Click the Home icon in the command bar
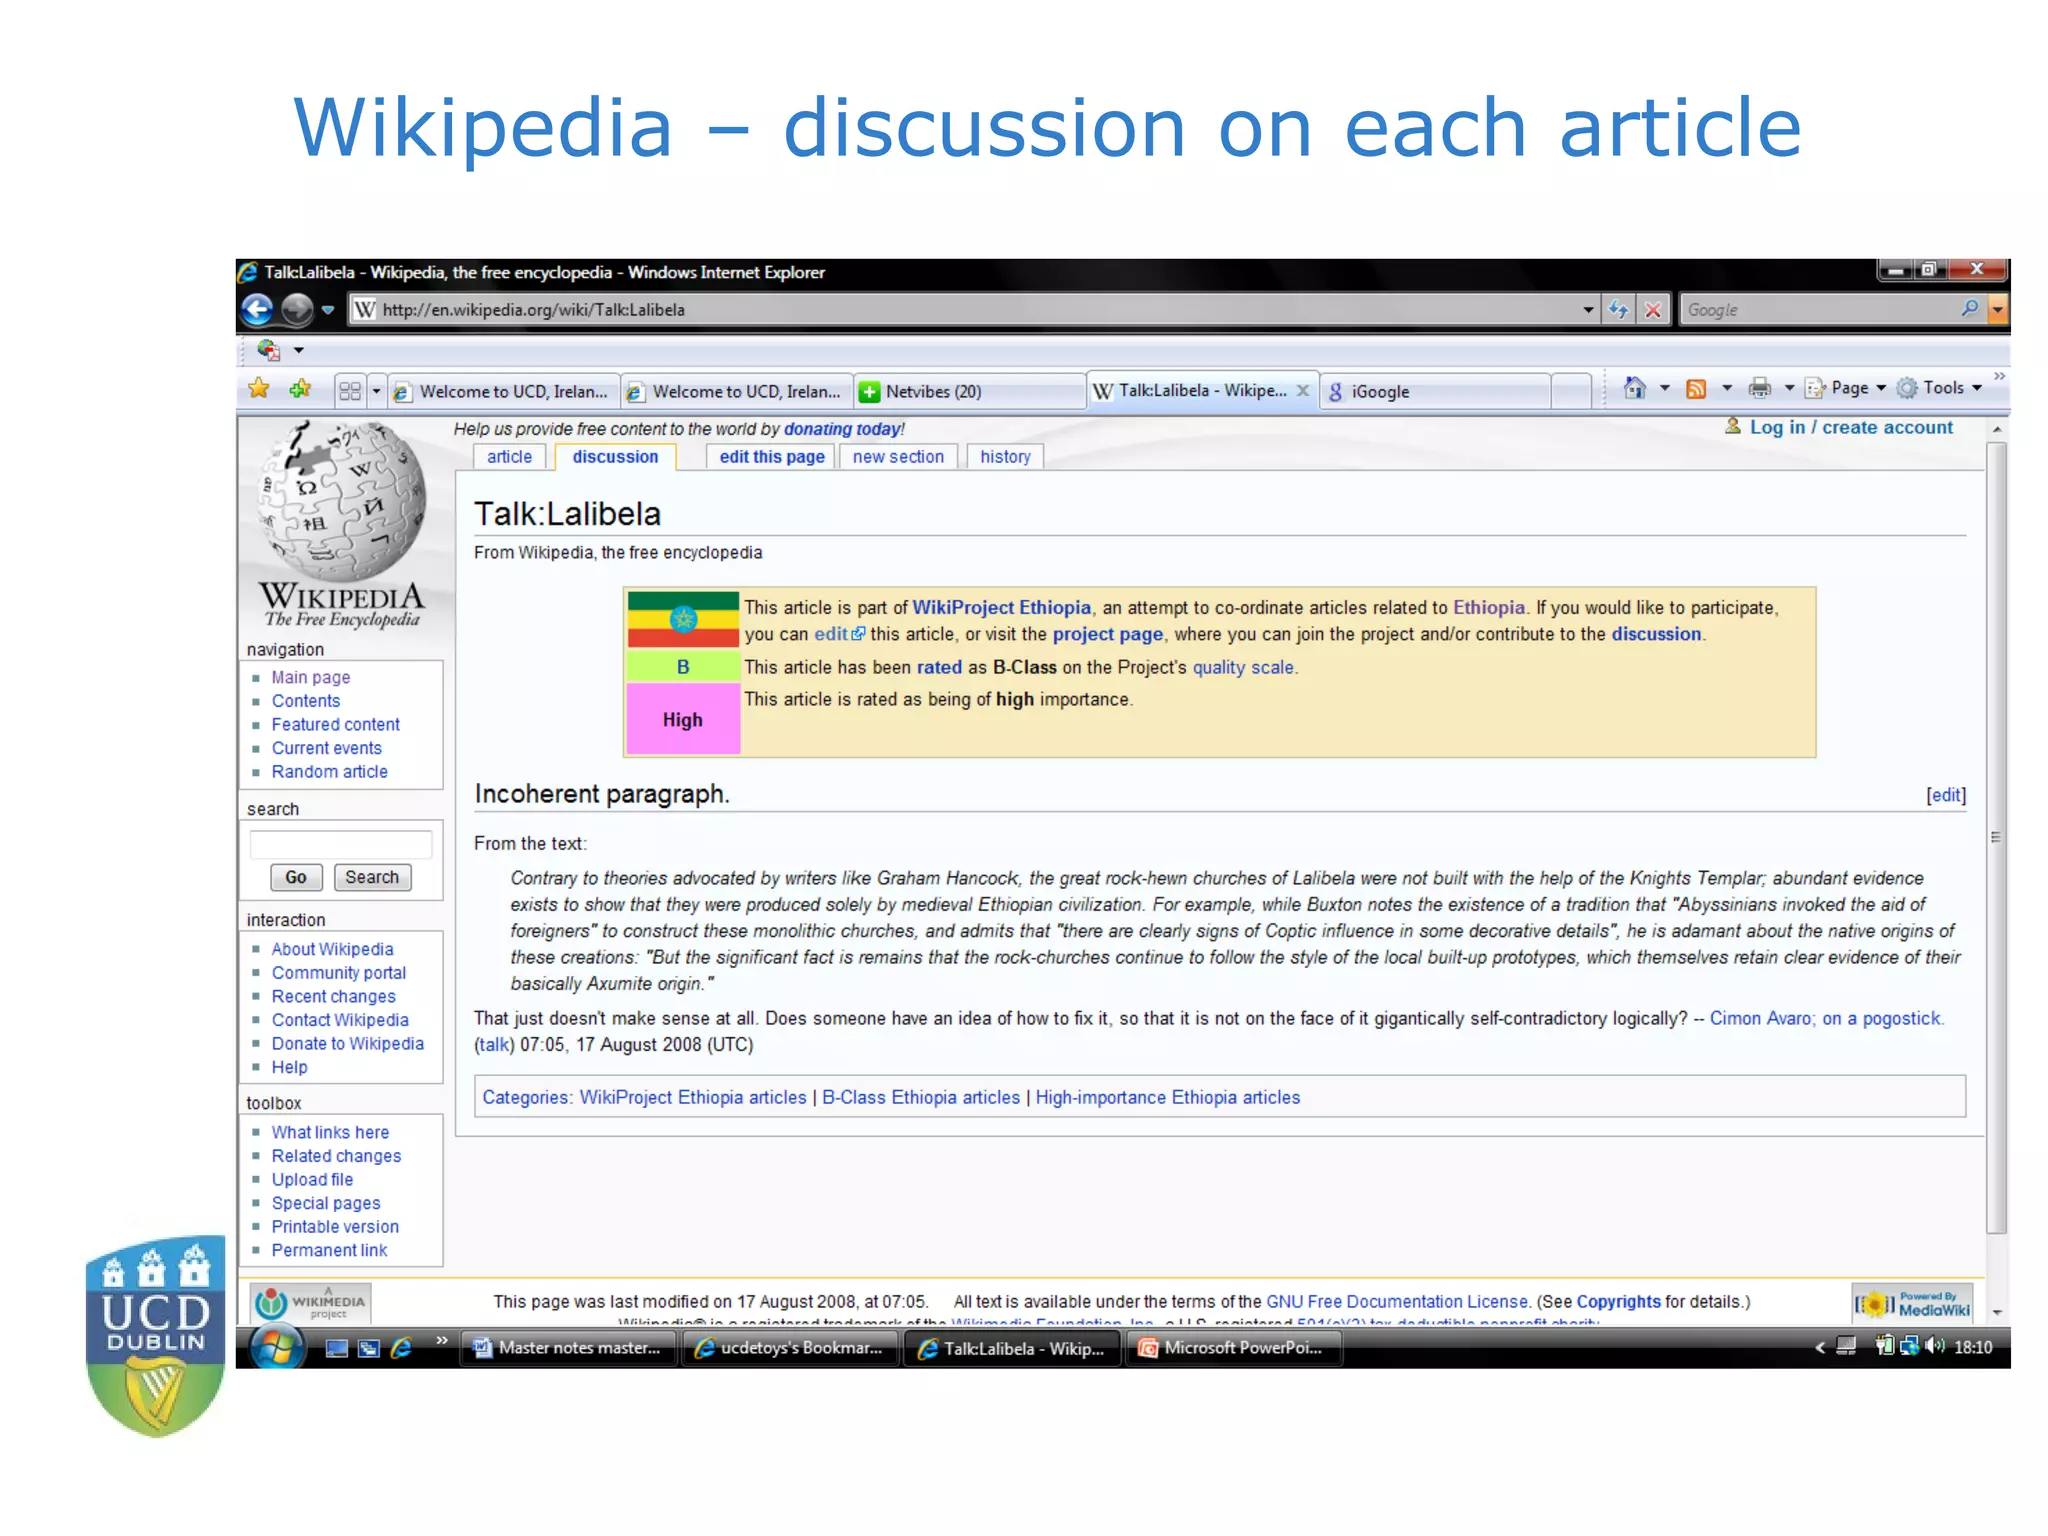Image resolution: width=2048 pixels, height=1536 pixels. coord(1635,388)
